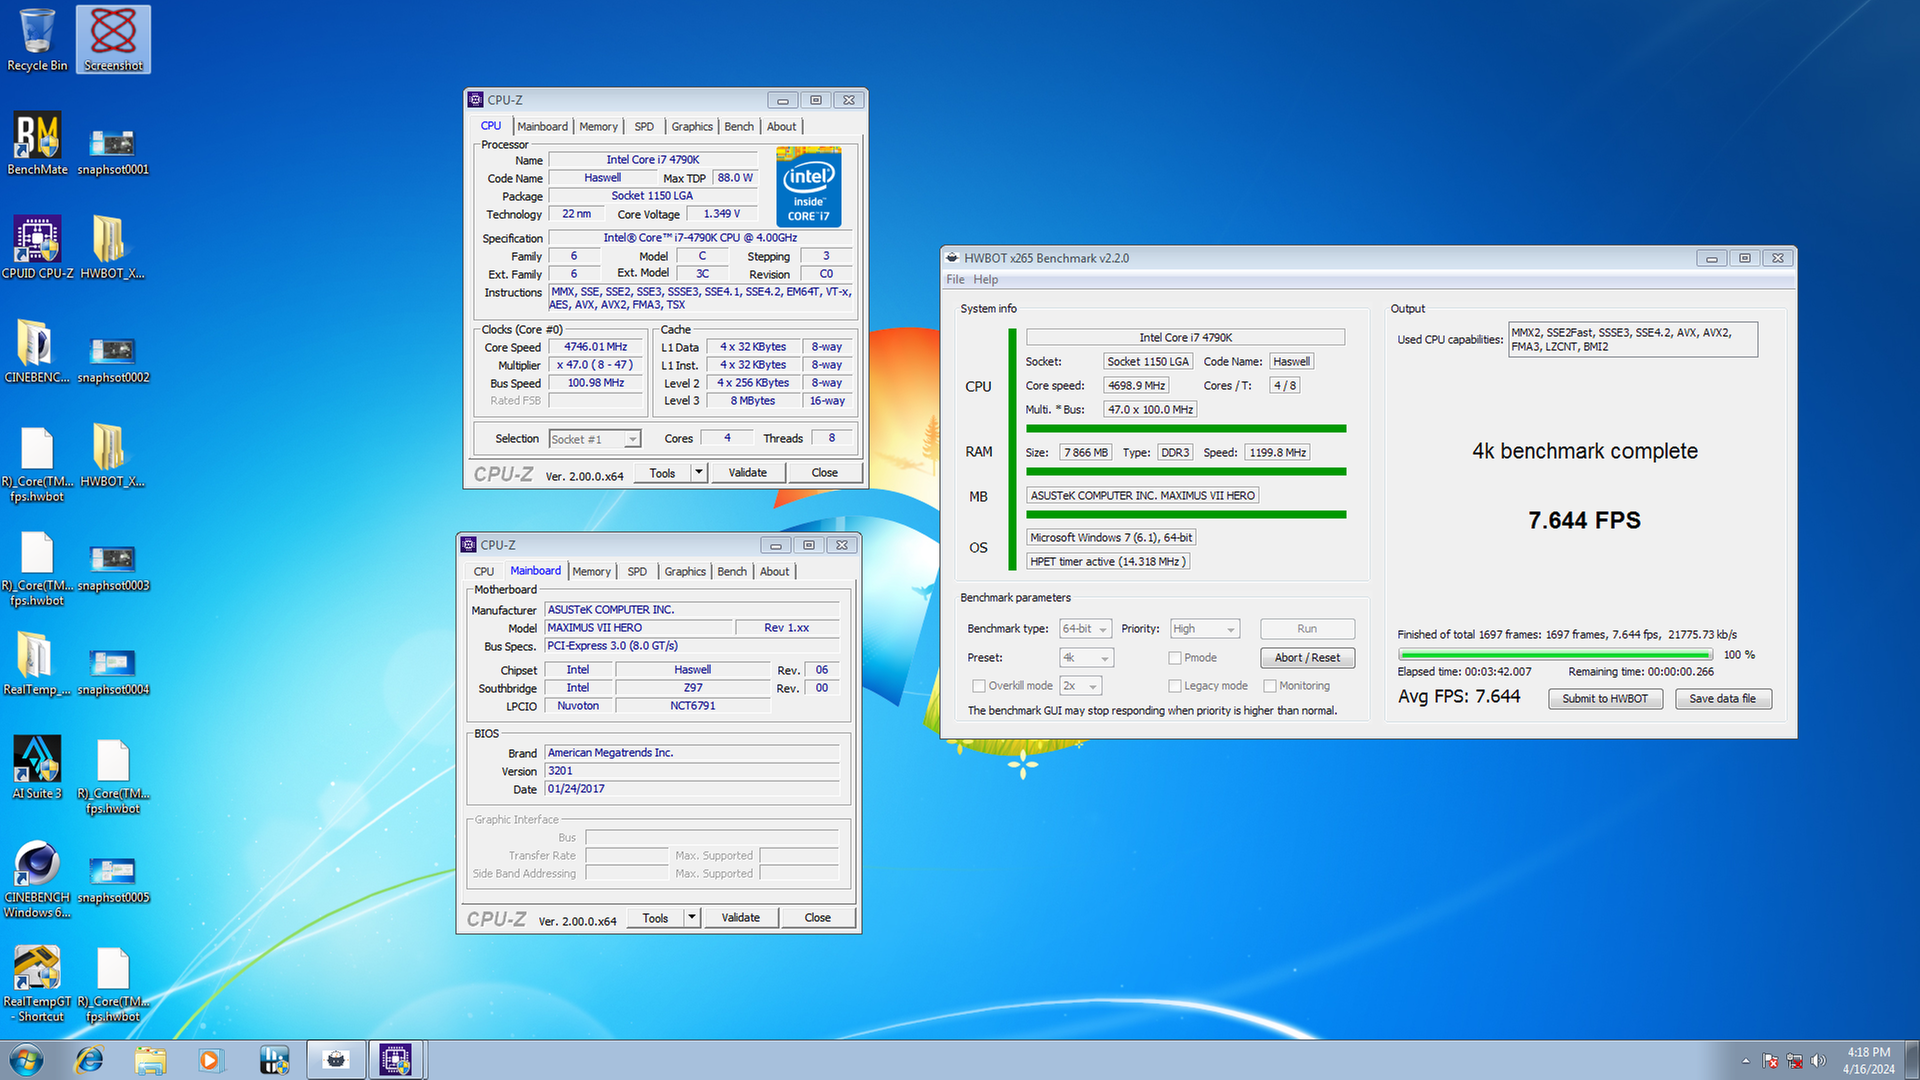Open the Selection Socket #1 dropdown
This screenshot has height=1080, width=1920.
(x=594, y=439)
